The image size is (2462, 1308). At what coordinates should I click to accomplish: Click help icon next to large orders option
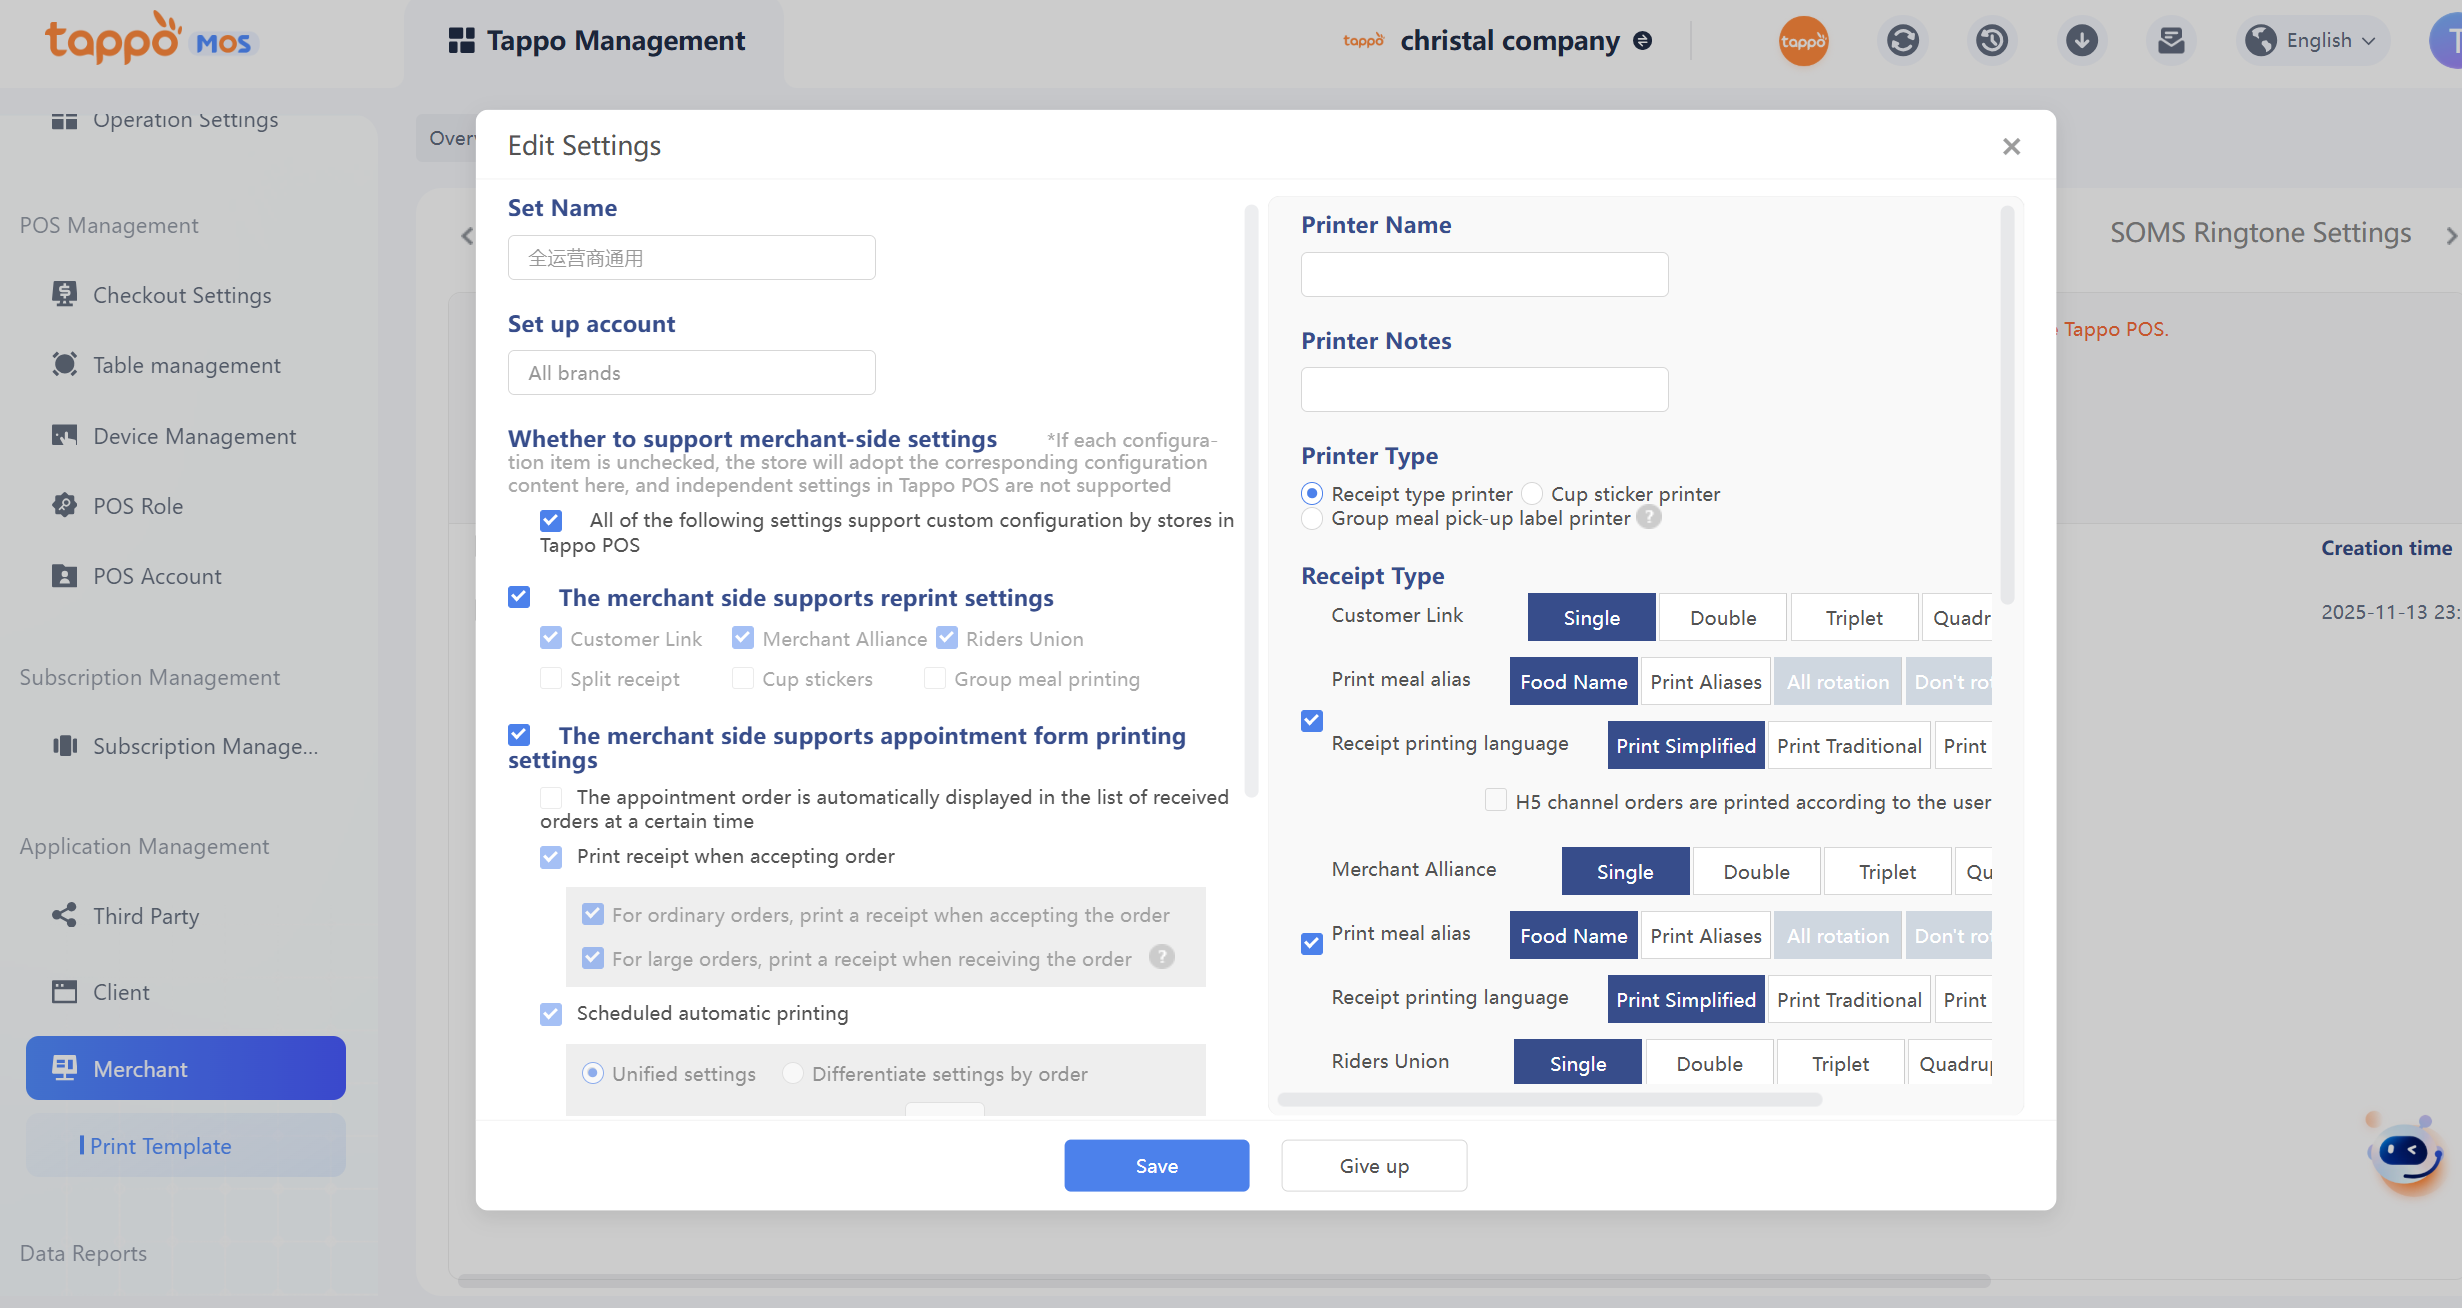point(1161,958)
